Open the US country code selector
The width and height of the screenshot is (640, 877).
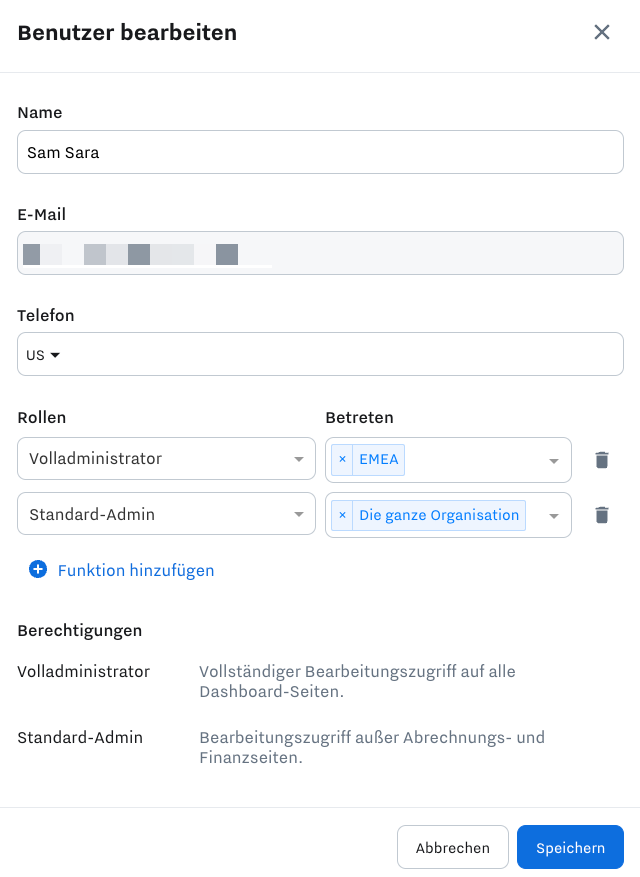coord(43,355)
